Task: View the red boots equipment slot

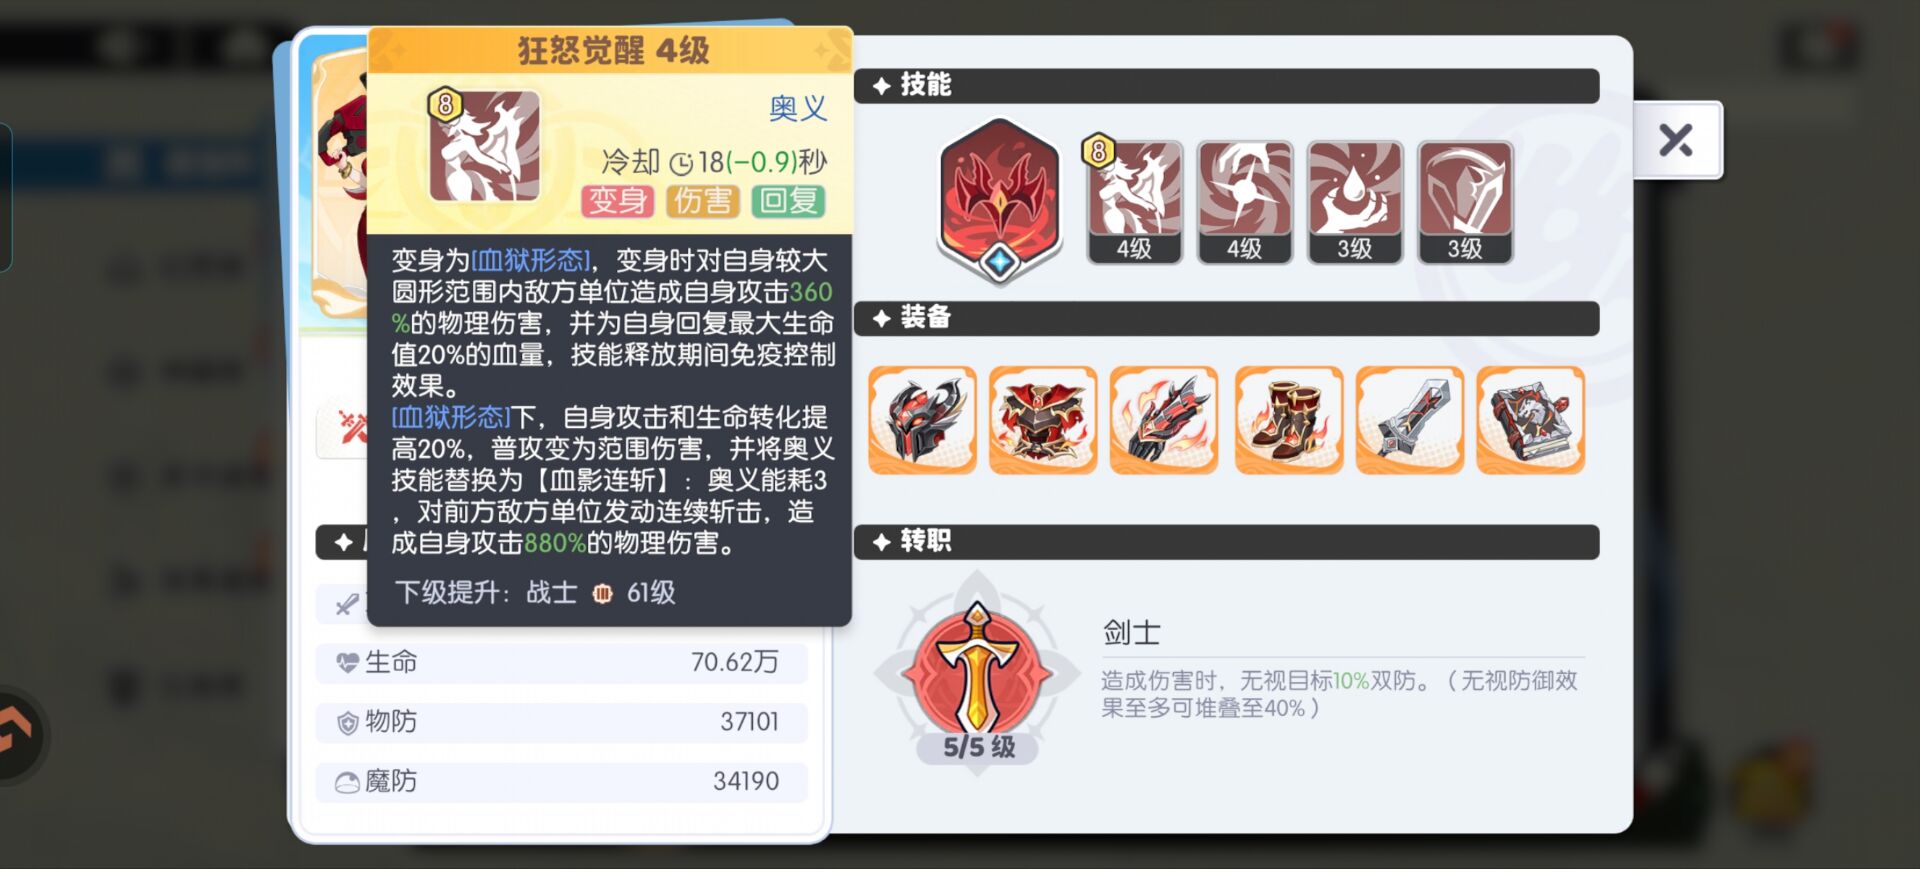Action: point(1289,419)
